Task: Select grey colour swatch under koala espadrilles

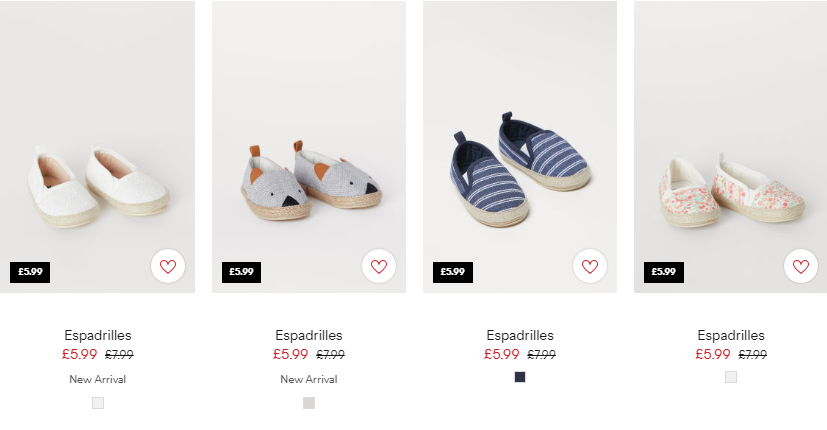Action: [309, 403]
